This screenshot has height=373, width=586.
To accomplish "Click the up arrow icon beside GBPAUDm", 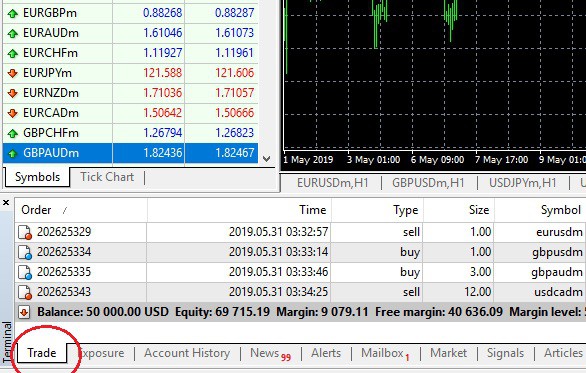I will (13, 153).
